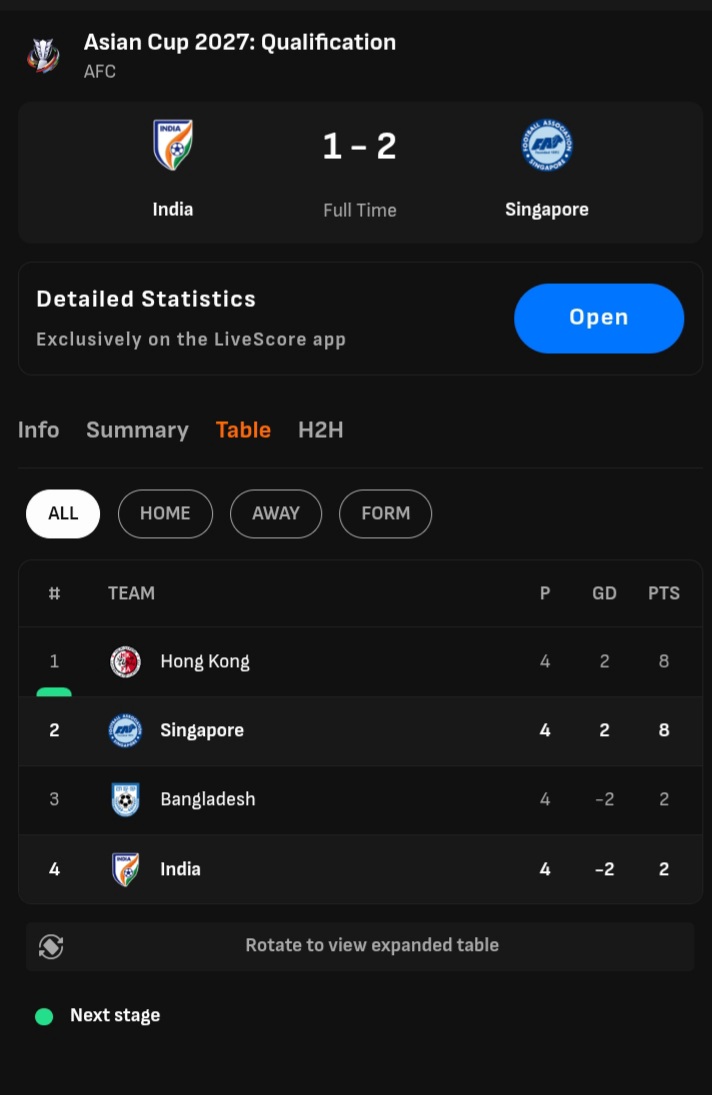Open India team crest in match header

click(x=173, y=145)
